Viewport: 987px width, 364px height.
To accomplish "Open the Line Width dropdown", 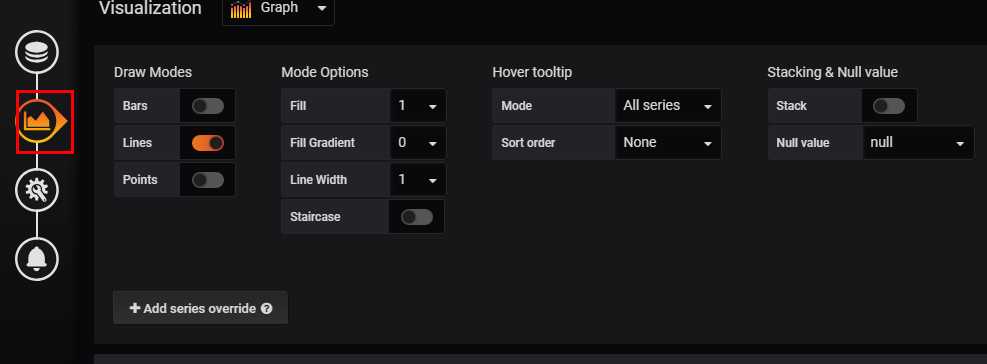I will [418, 180].
